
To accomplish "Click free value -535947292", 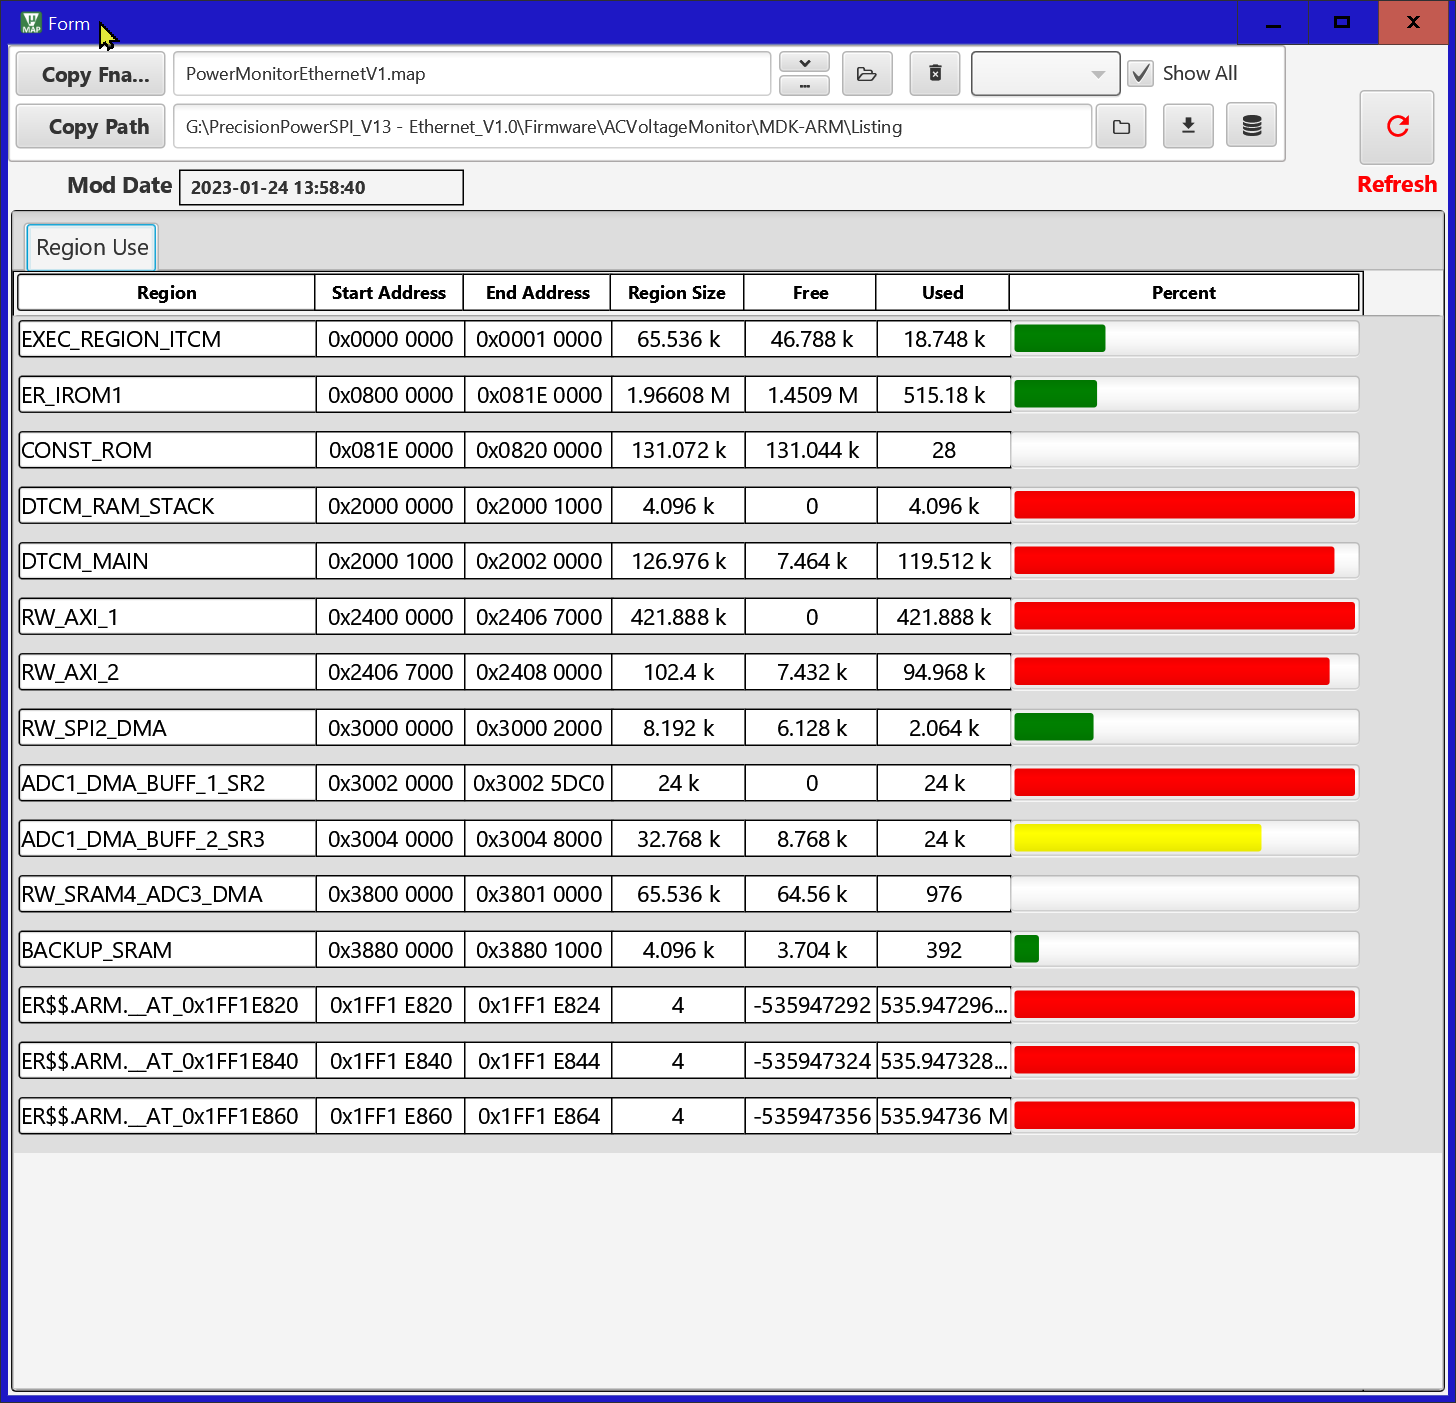I will 812,1005.
